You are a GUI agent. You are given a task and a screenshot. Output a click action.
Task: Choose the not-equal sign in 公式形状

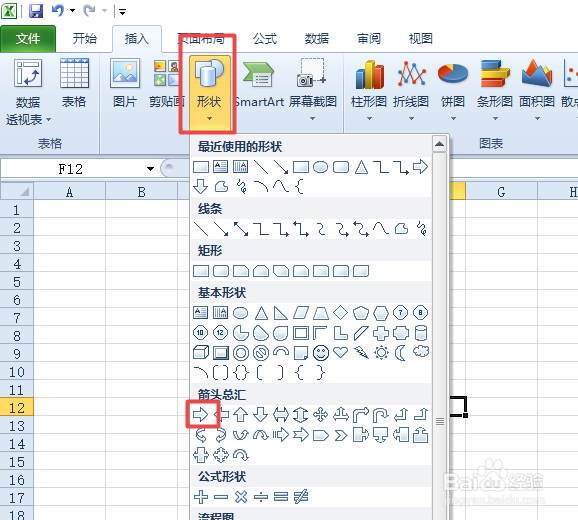pos(301,497)
